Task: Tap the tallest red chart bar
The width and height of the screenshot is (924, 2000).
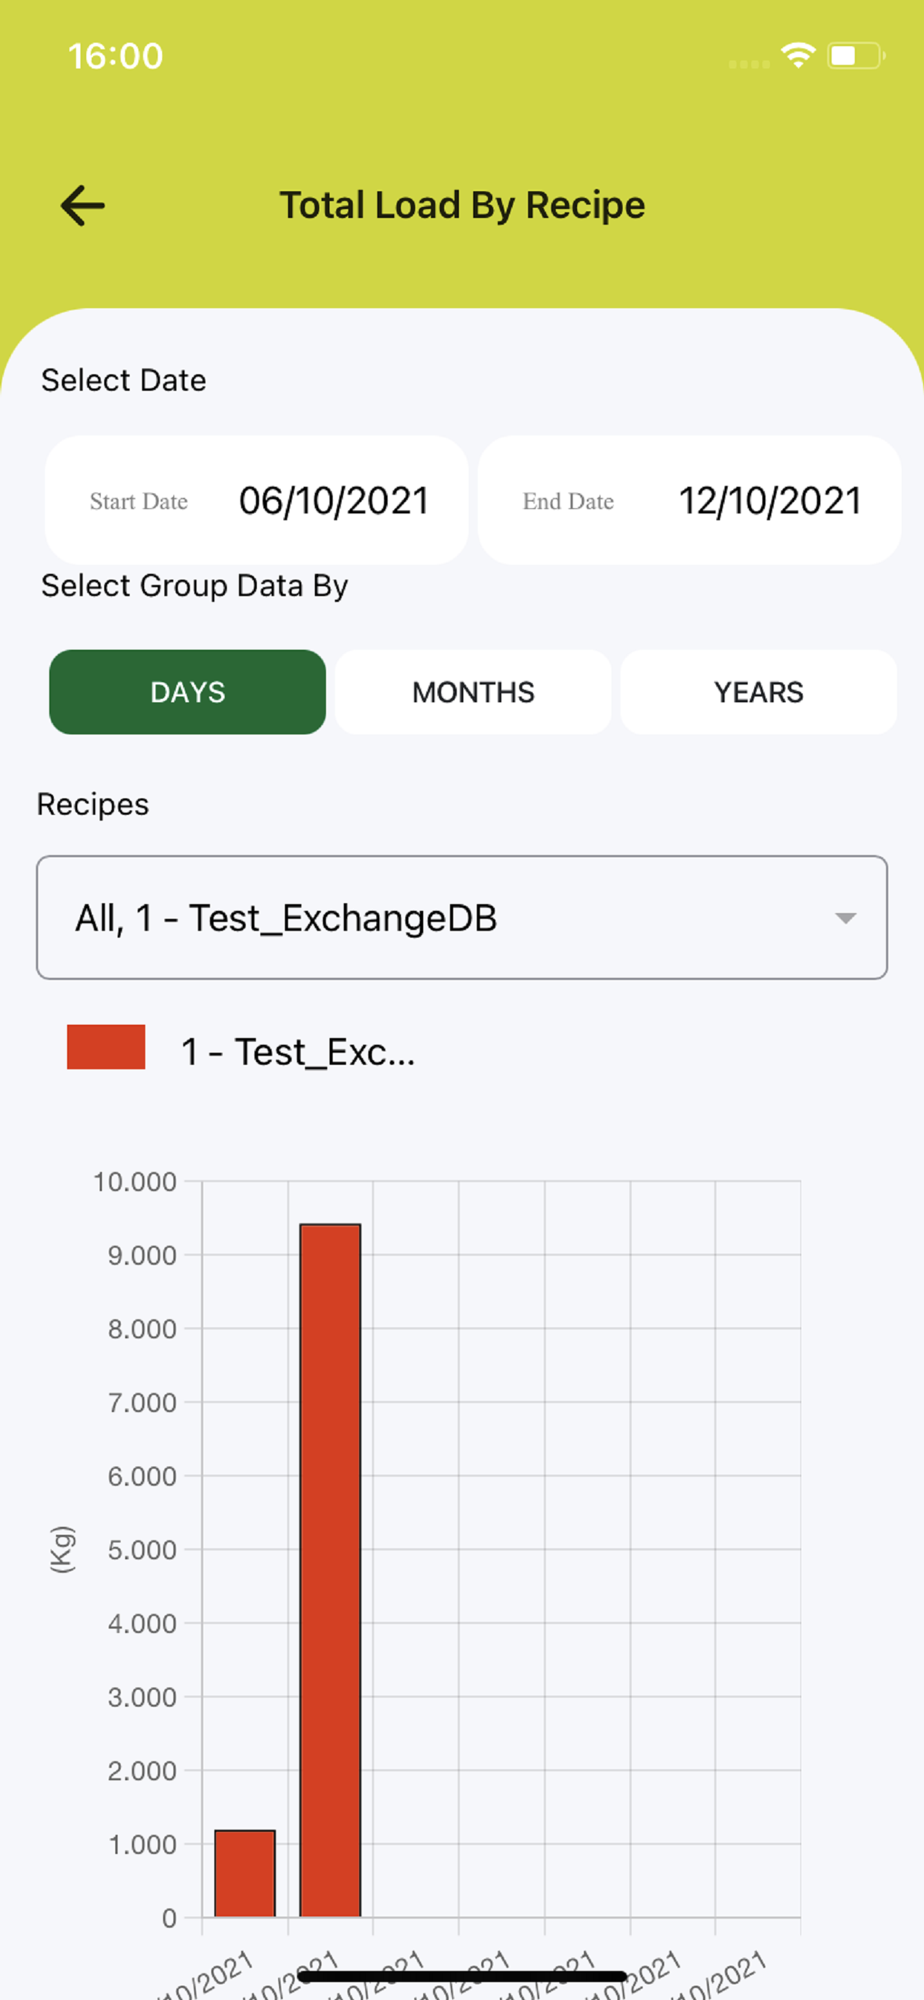Action: (330, 1570)
